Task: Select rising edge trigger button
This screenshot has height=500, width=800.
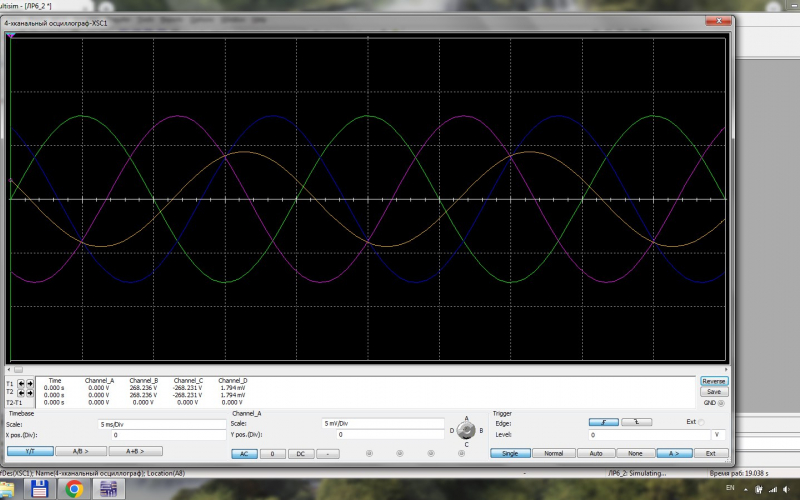Action: point(604,422)
